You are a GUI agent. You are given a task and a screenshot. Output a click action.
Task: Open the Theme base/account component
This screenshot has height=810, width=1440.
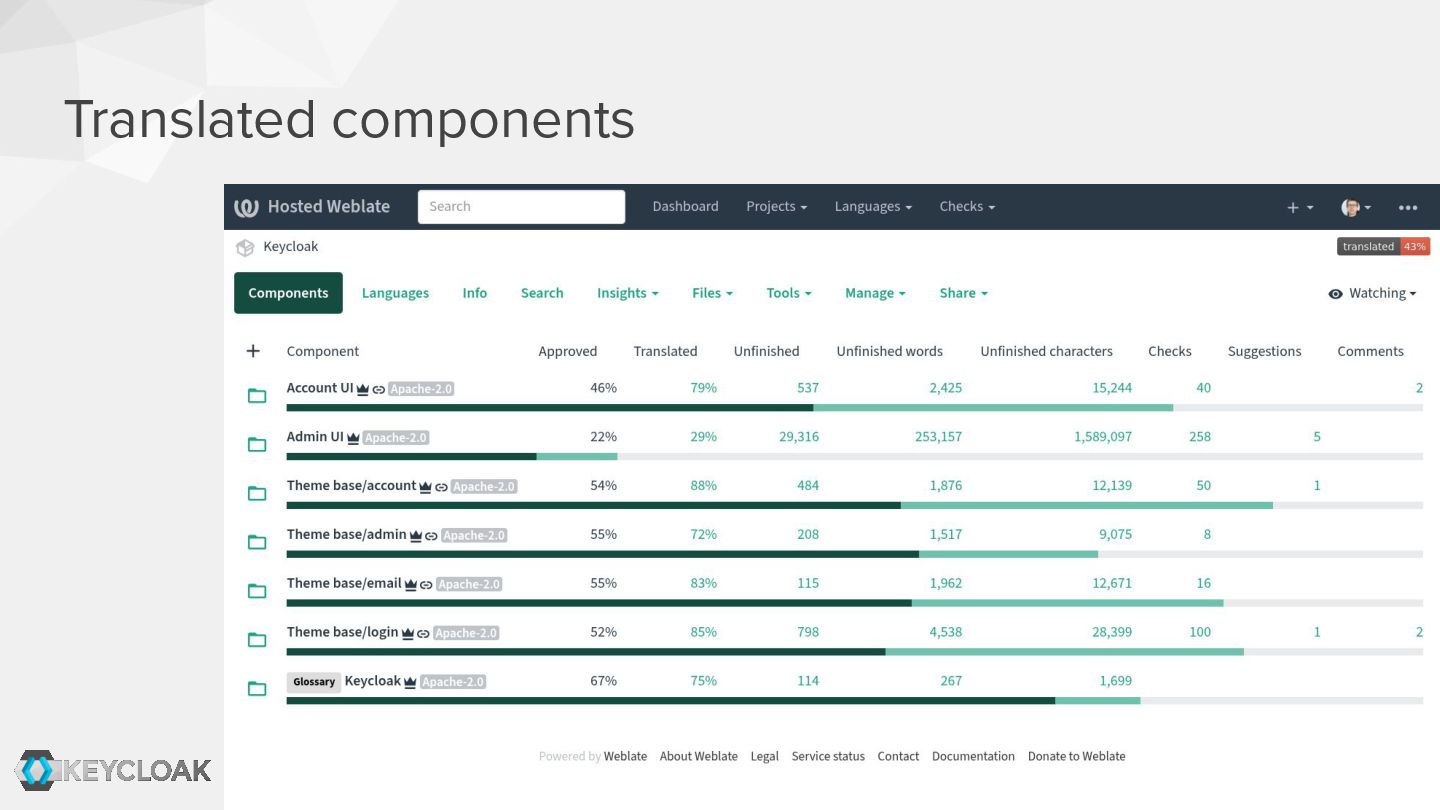click(351, 486)
